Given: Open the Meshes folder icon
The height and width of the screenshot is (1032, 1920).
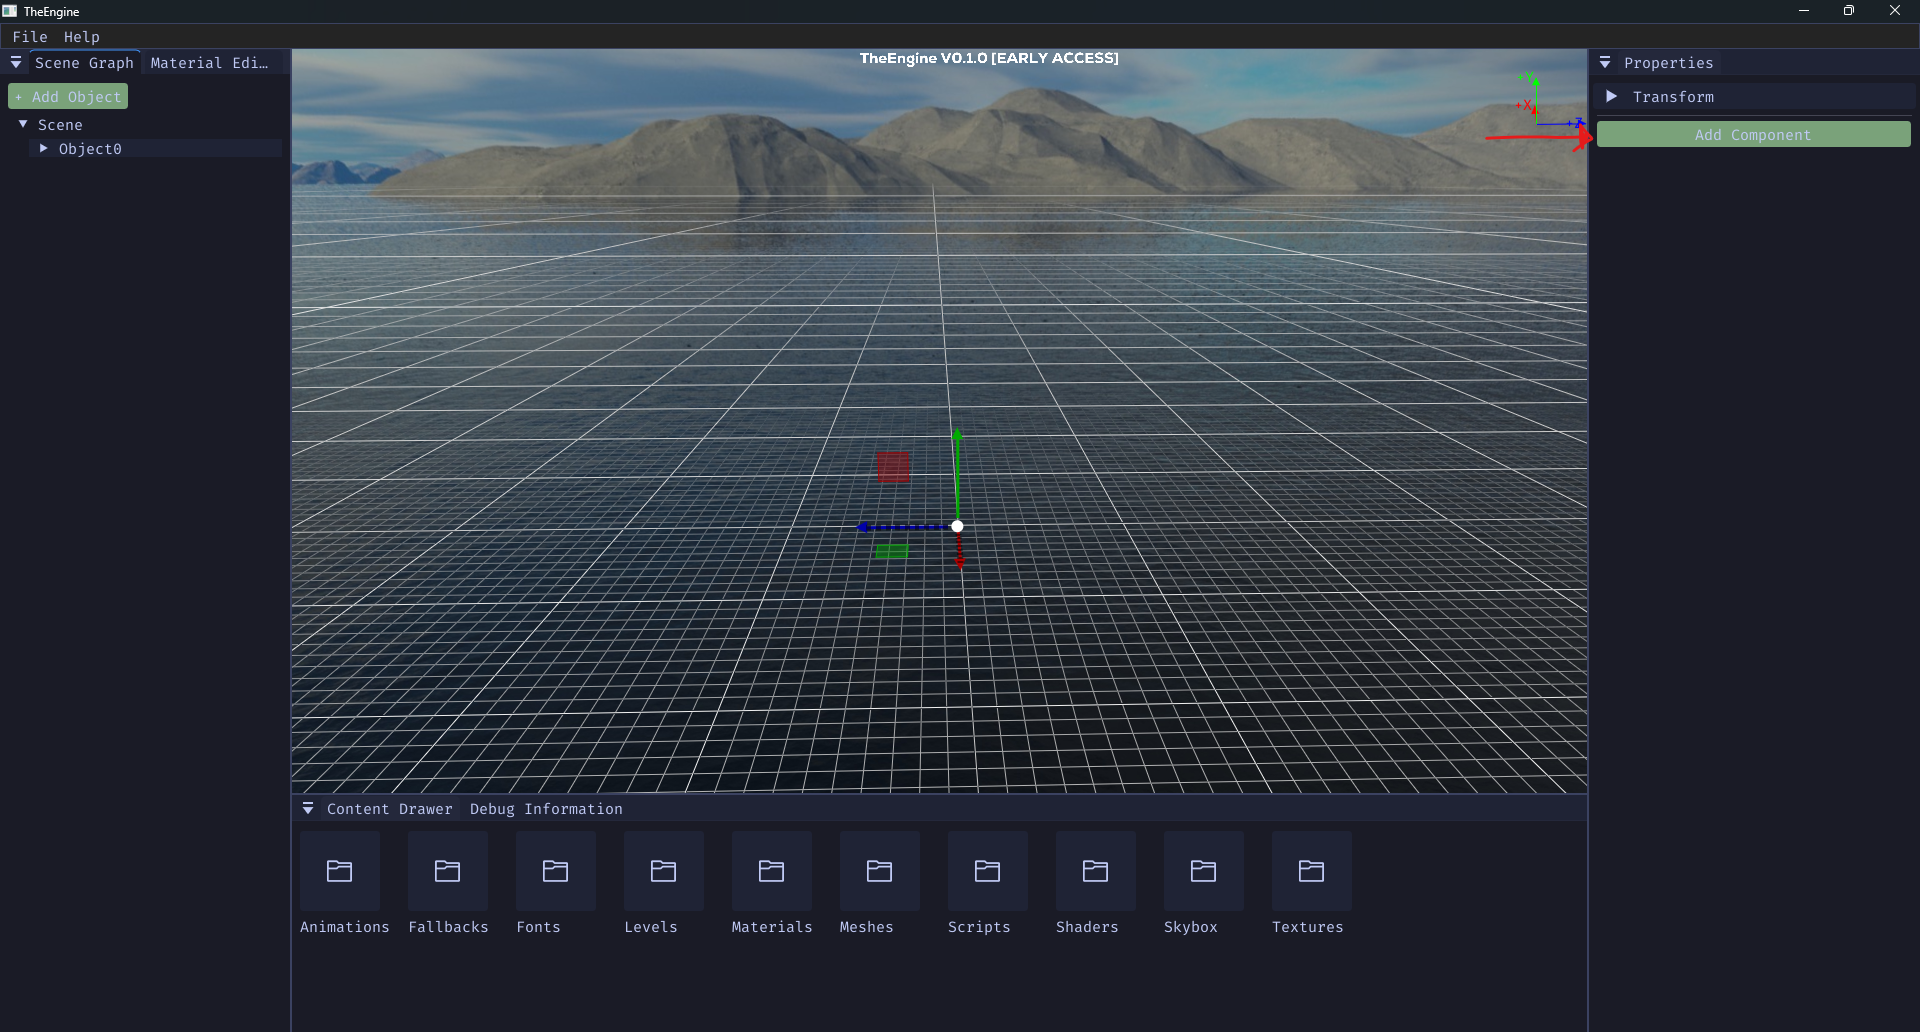Looking at the screenshot, I should pos(880,871).
